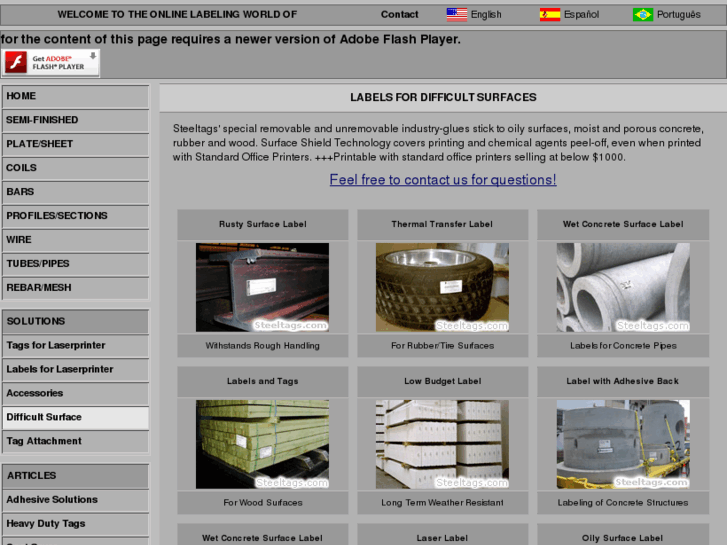Click the SOLUTIONS section header
This screenshot has width=727, height=545.
pos(76,321)
